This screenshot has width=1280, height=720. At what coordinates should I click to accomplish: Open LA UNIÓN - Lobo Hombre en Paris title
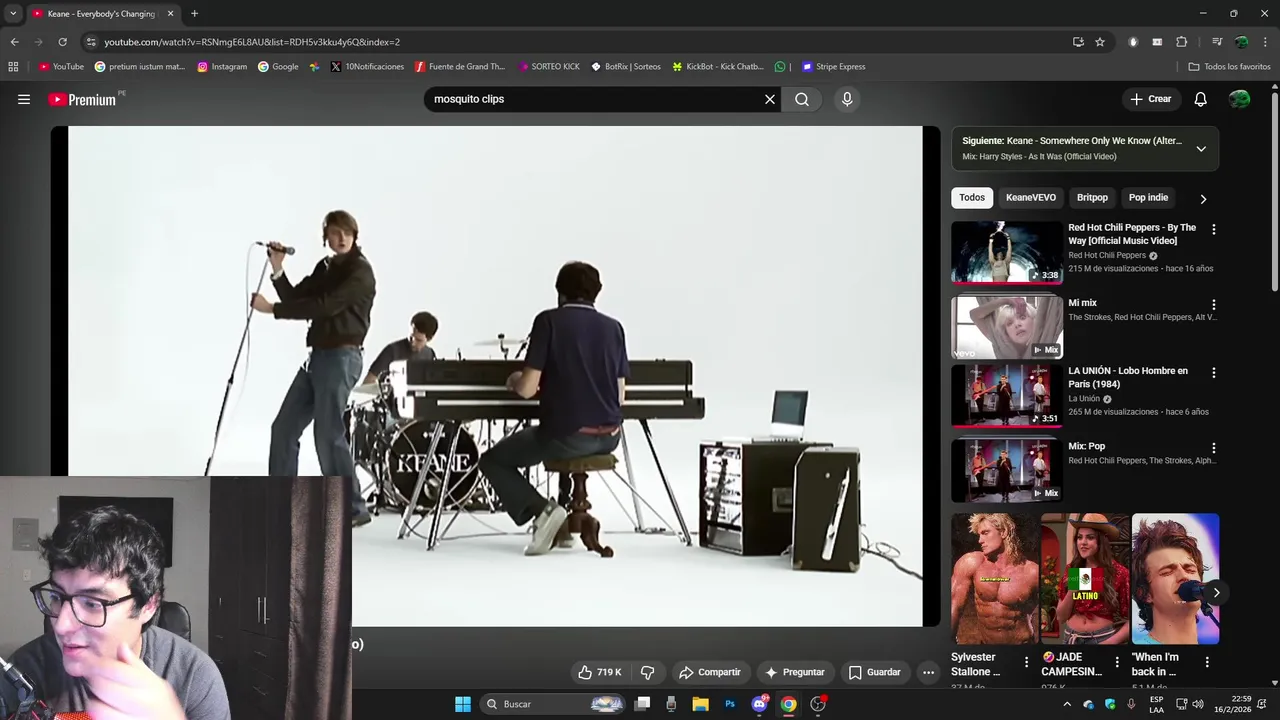[1128, 377]
